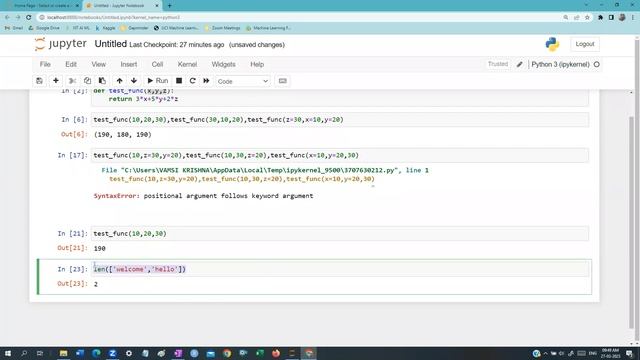
Task: Cut the selected cells
Action: point(72,81)
